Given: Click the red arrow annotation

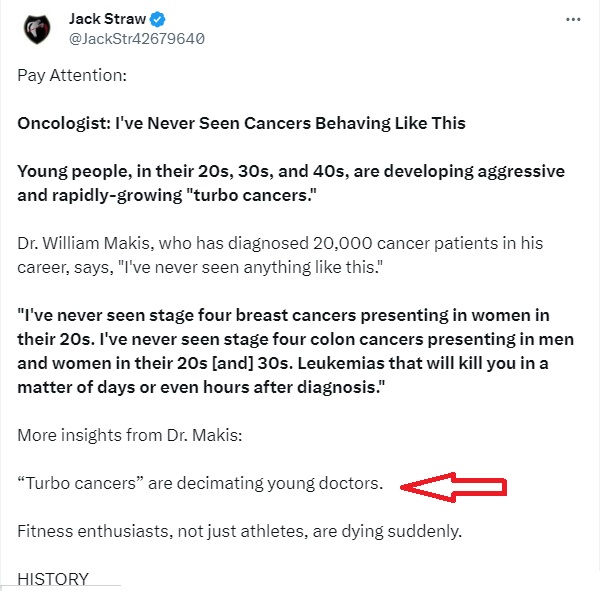Looking at the screenshot, I should coord(453,487).
